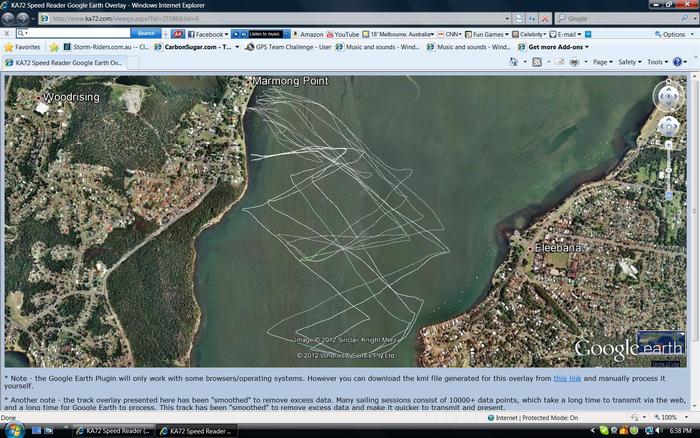The image size is (700, 438).
Task: Click the Home icon in command bar
Action: coord(514,62)
